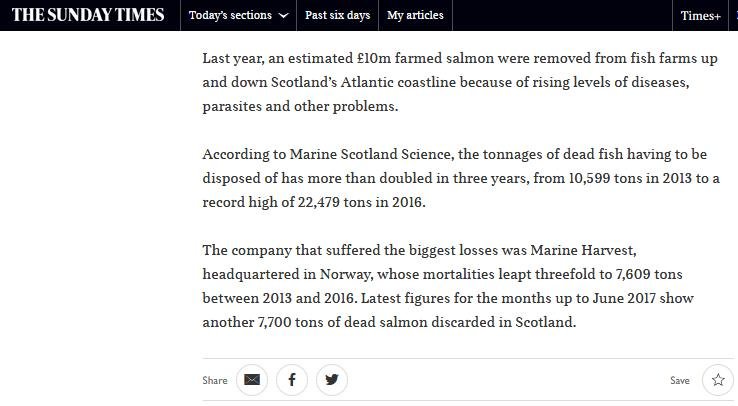Viewport: 738px width, 406px height.
Task: Expand the chevron beside Today's sections
Action: pos(284,16)
